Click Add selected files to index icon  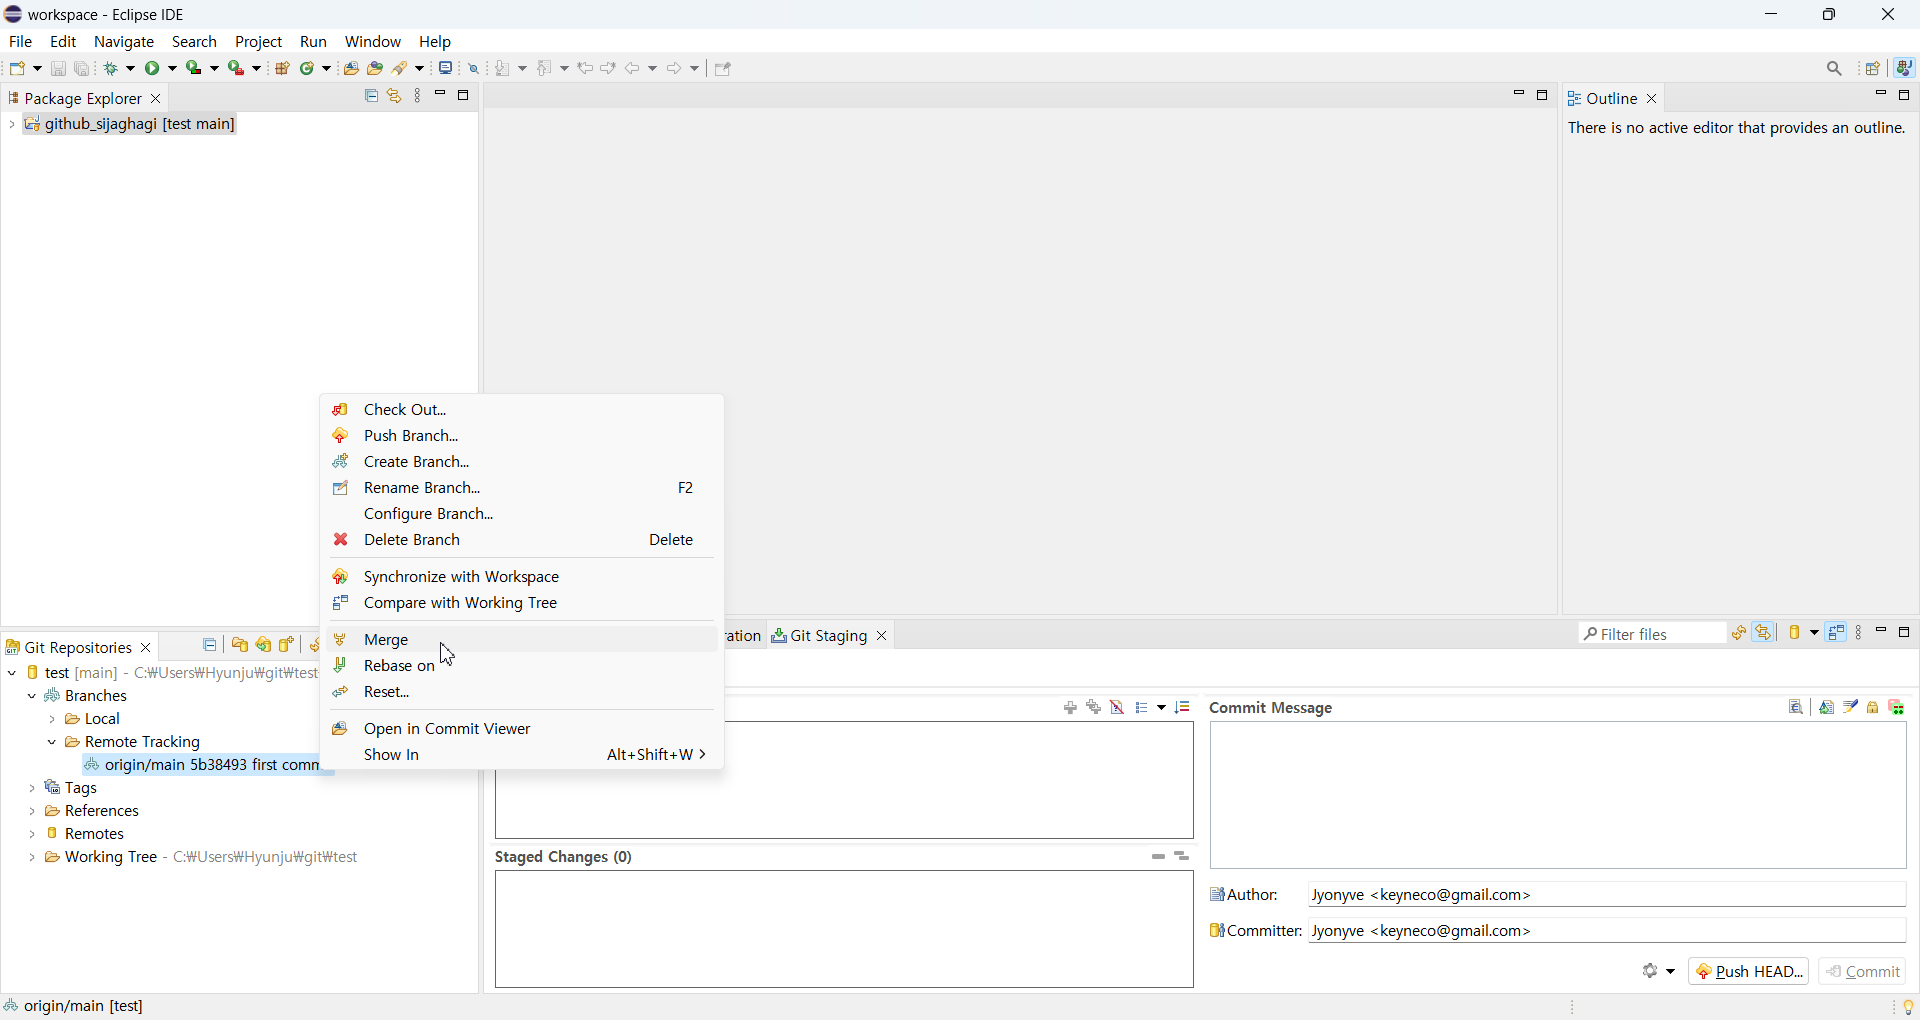[x=1070, y=708]
